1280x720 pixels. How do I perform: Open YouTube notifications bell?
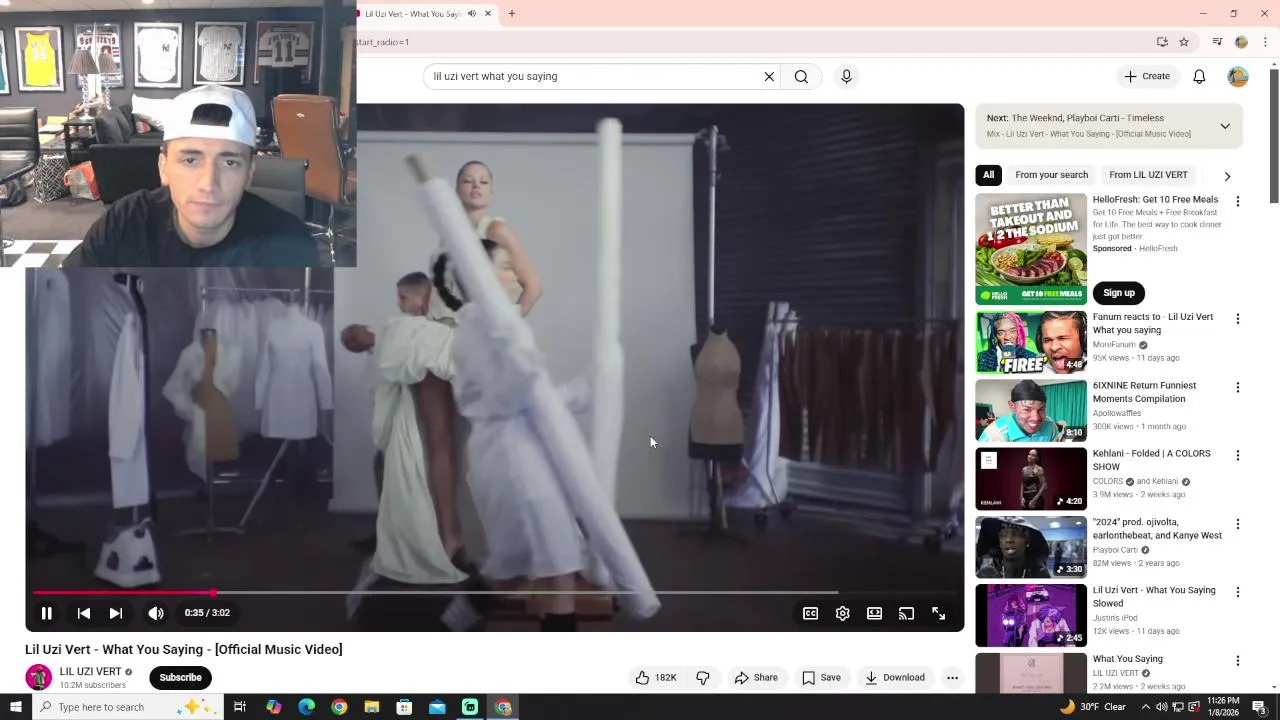point(1199,76)
